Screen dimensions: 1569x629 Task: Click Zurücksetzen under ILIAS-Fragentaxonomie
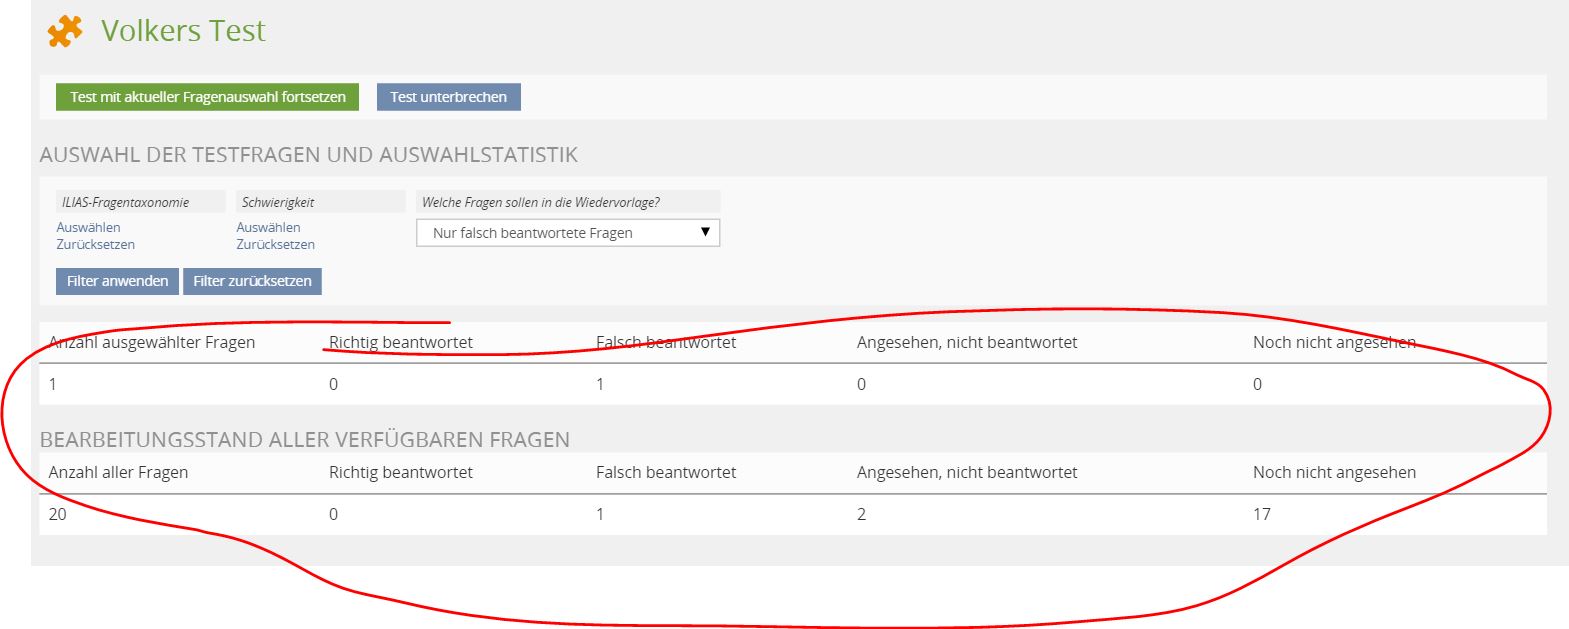tap(95, 244)
